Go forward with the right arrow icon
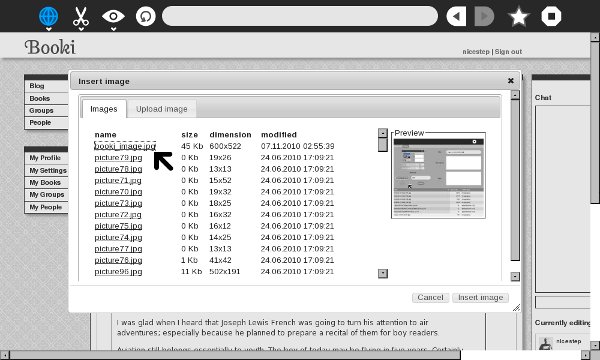Screen dimensions: 600x360 coord(484,16)
